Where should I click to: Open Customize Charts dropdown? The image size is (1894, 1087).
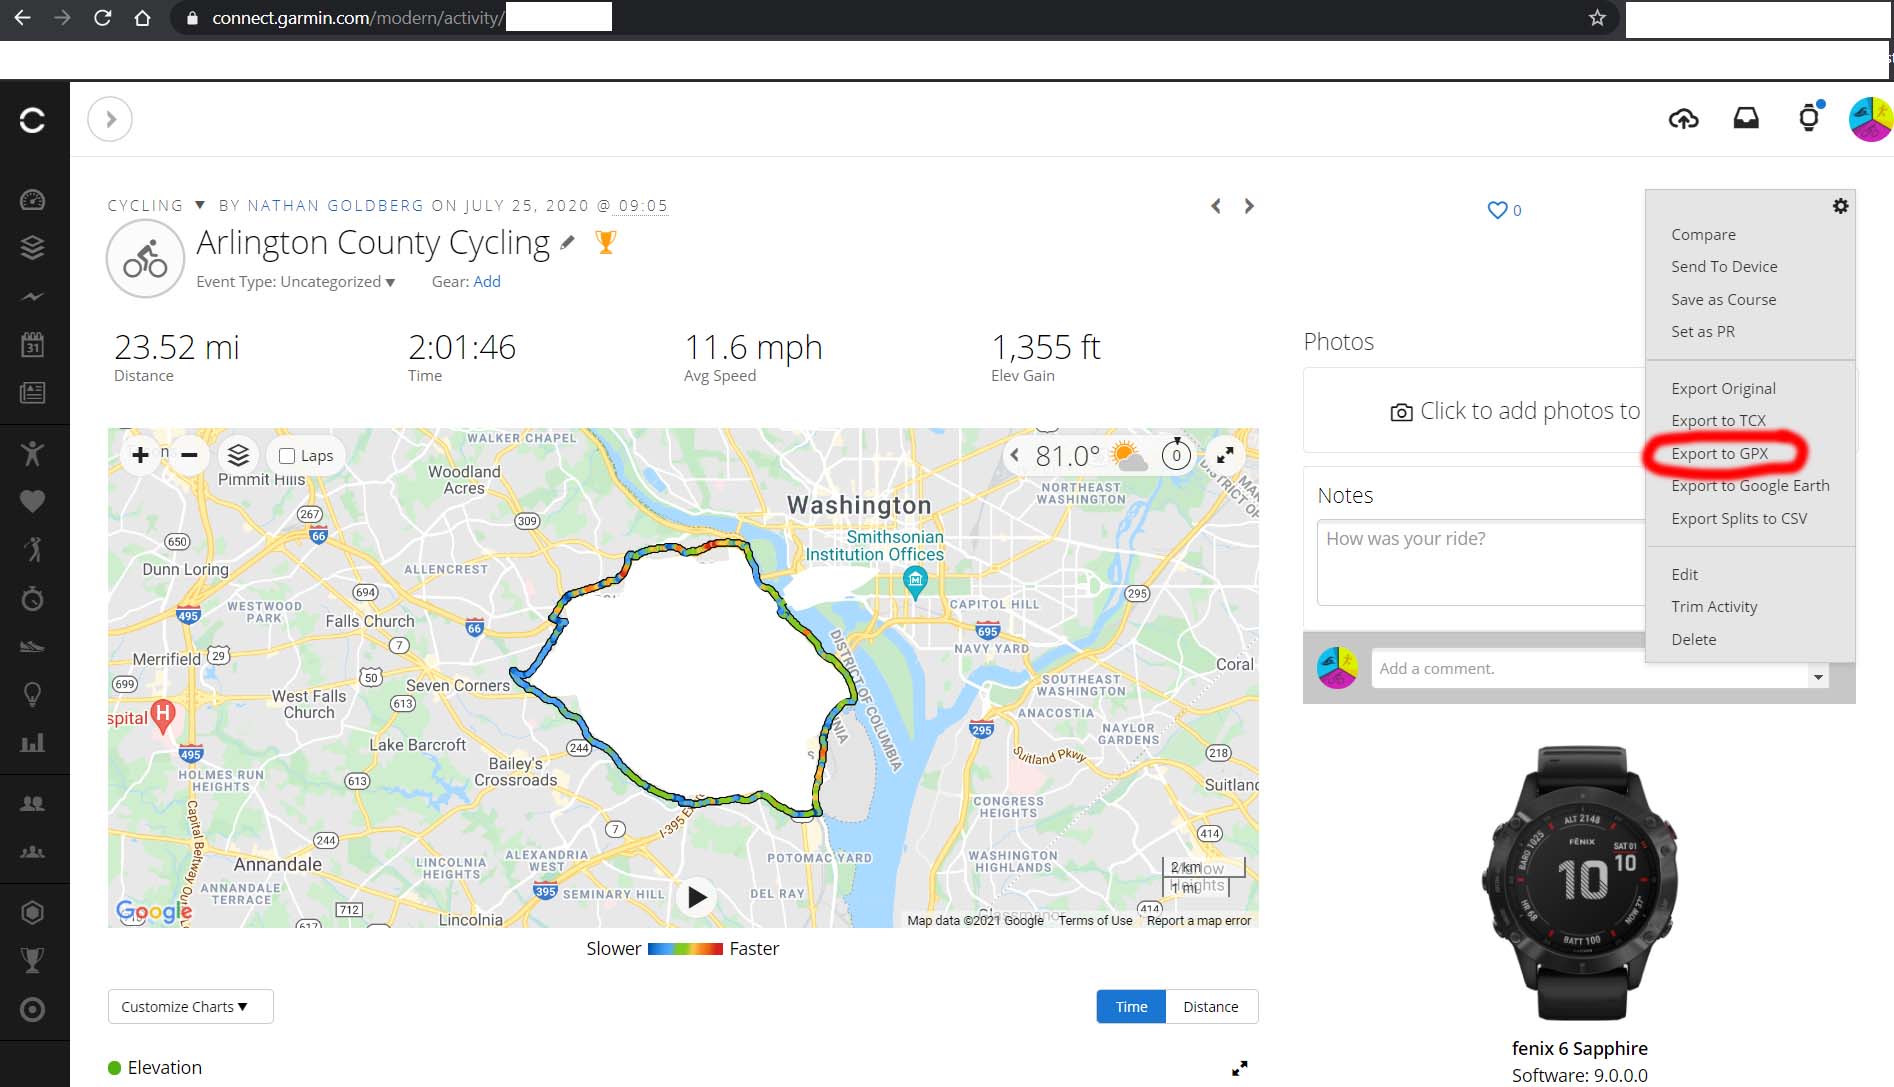[x=190, y=1006]
